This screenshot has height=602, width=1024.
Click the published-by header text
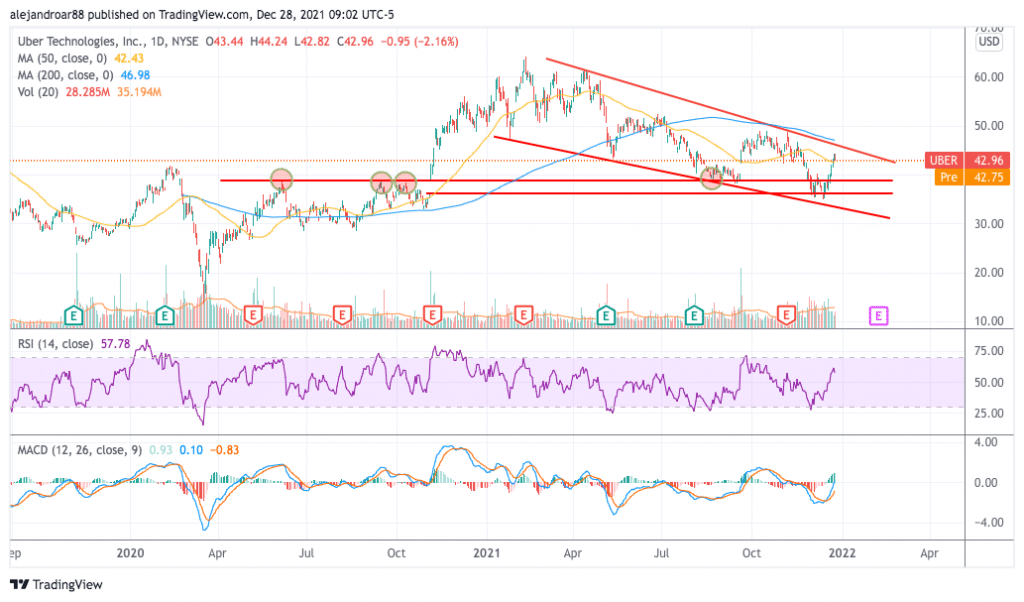[202, 14]
